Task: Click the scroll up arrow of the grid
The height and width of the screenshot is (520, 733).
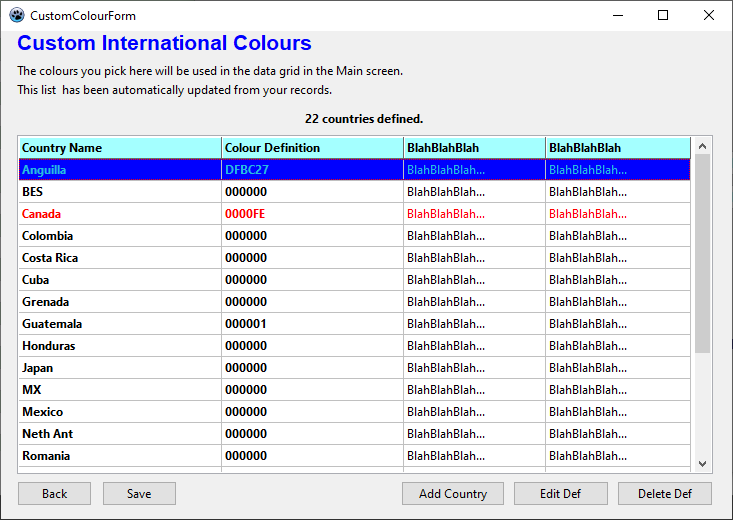Action: click(702, 145)
